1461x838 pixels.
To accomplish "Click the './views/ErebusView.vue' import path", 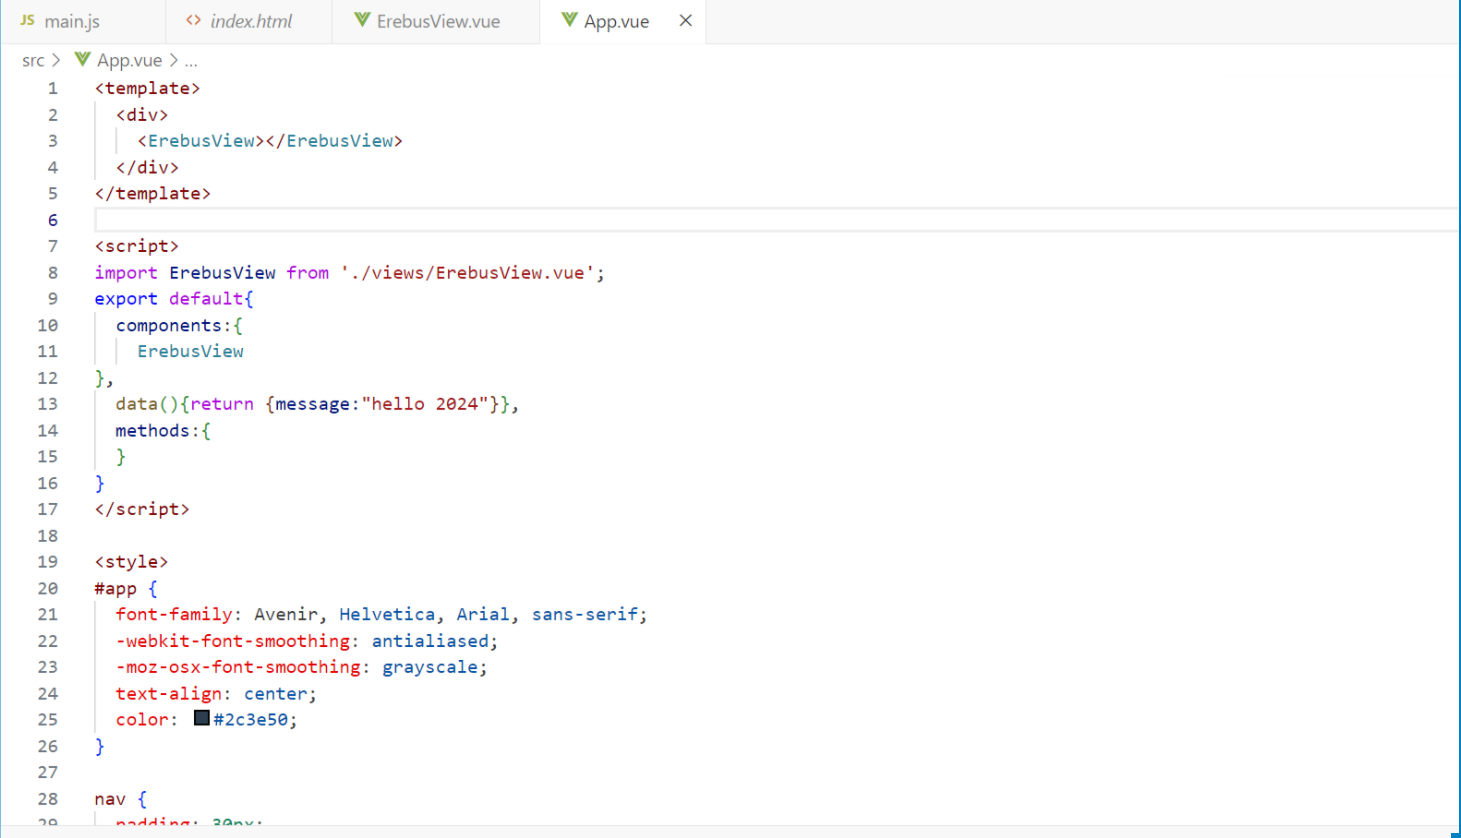I will [468, 273].
